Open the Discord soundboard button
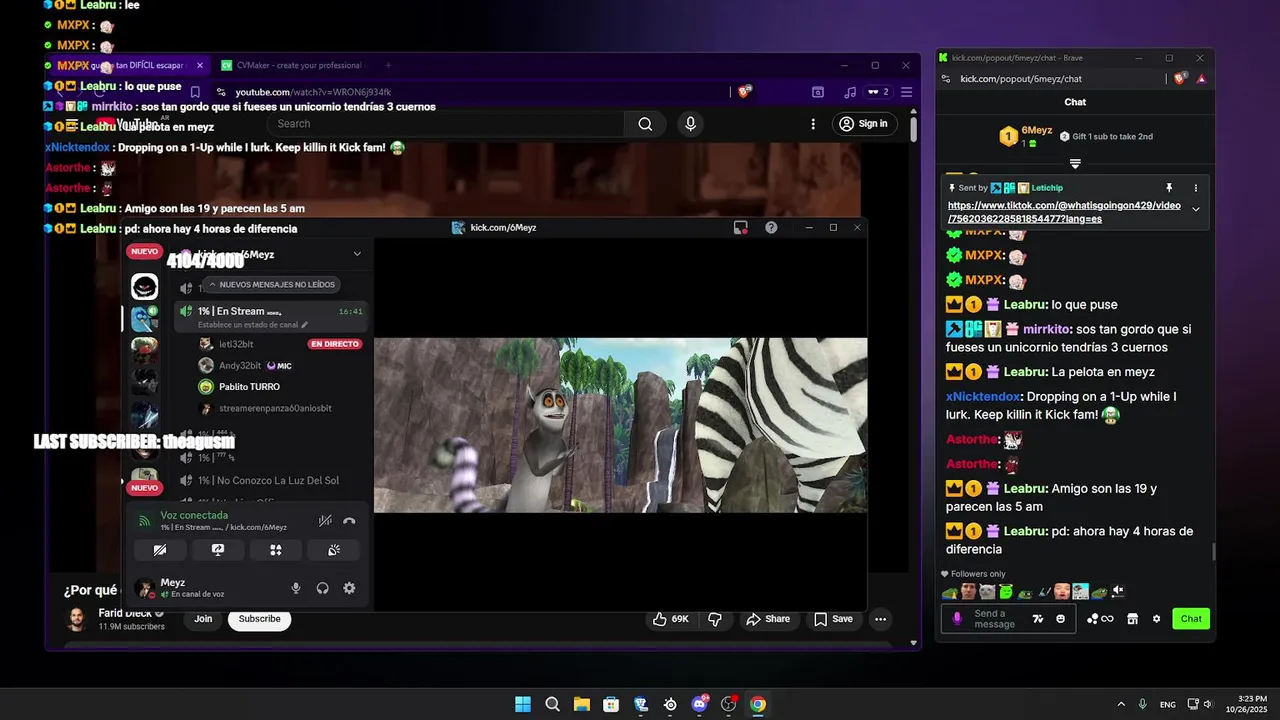 pyautogui.click(x=334, y=550)
